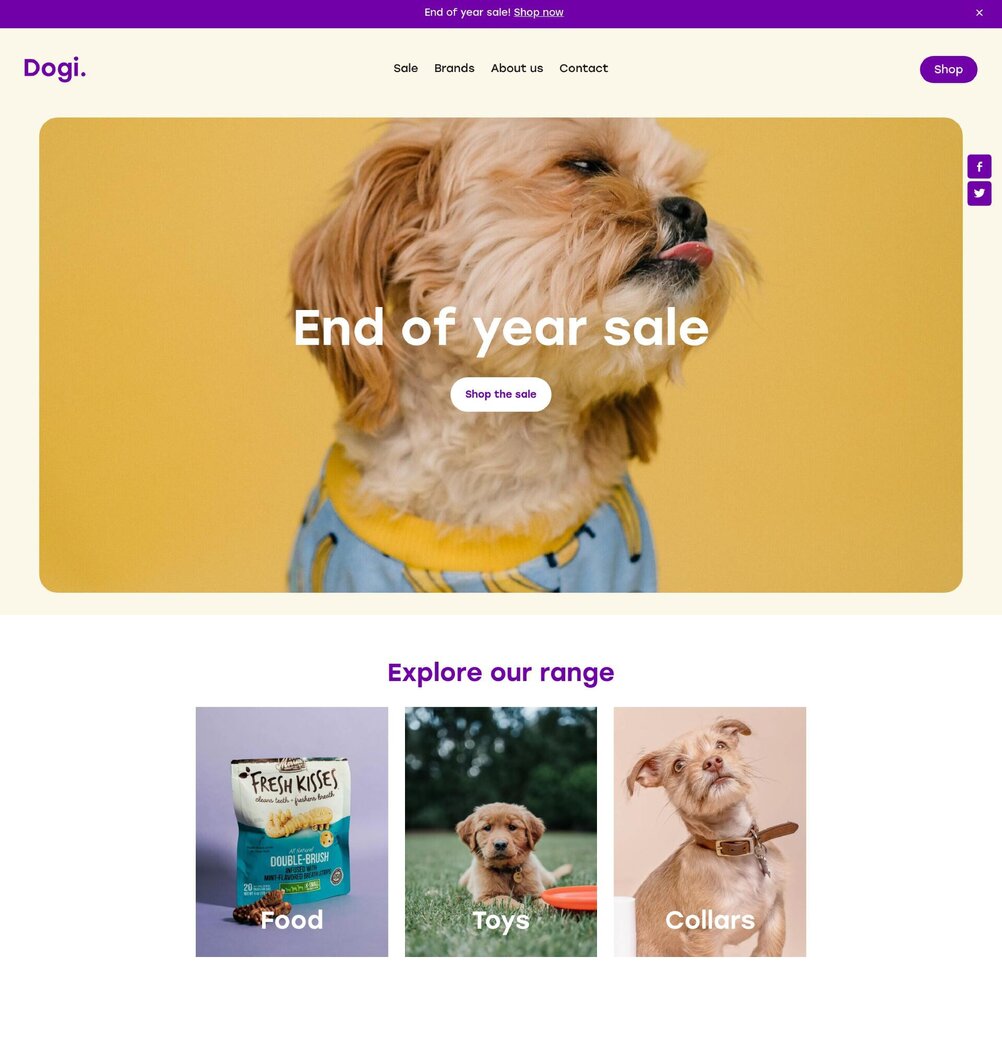Image resolution: width=1002 pixels, height=1053 pixels.
Task: Click the orange frisbee in the puppy photo
Action: (569, 898)
